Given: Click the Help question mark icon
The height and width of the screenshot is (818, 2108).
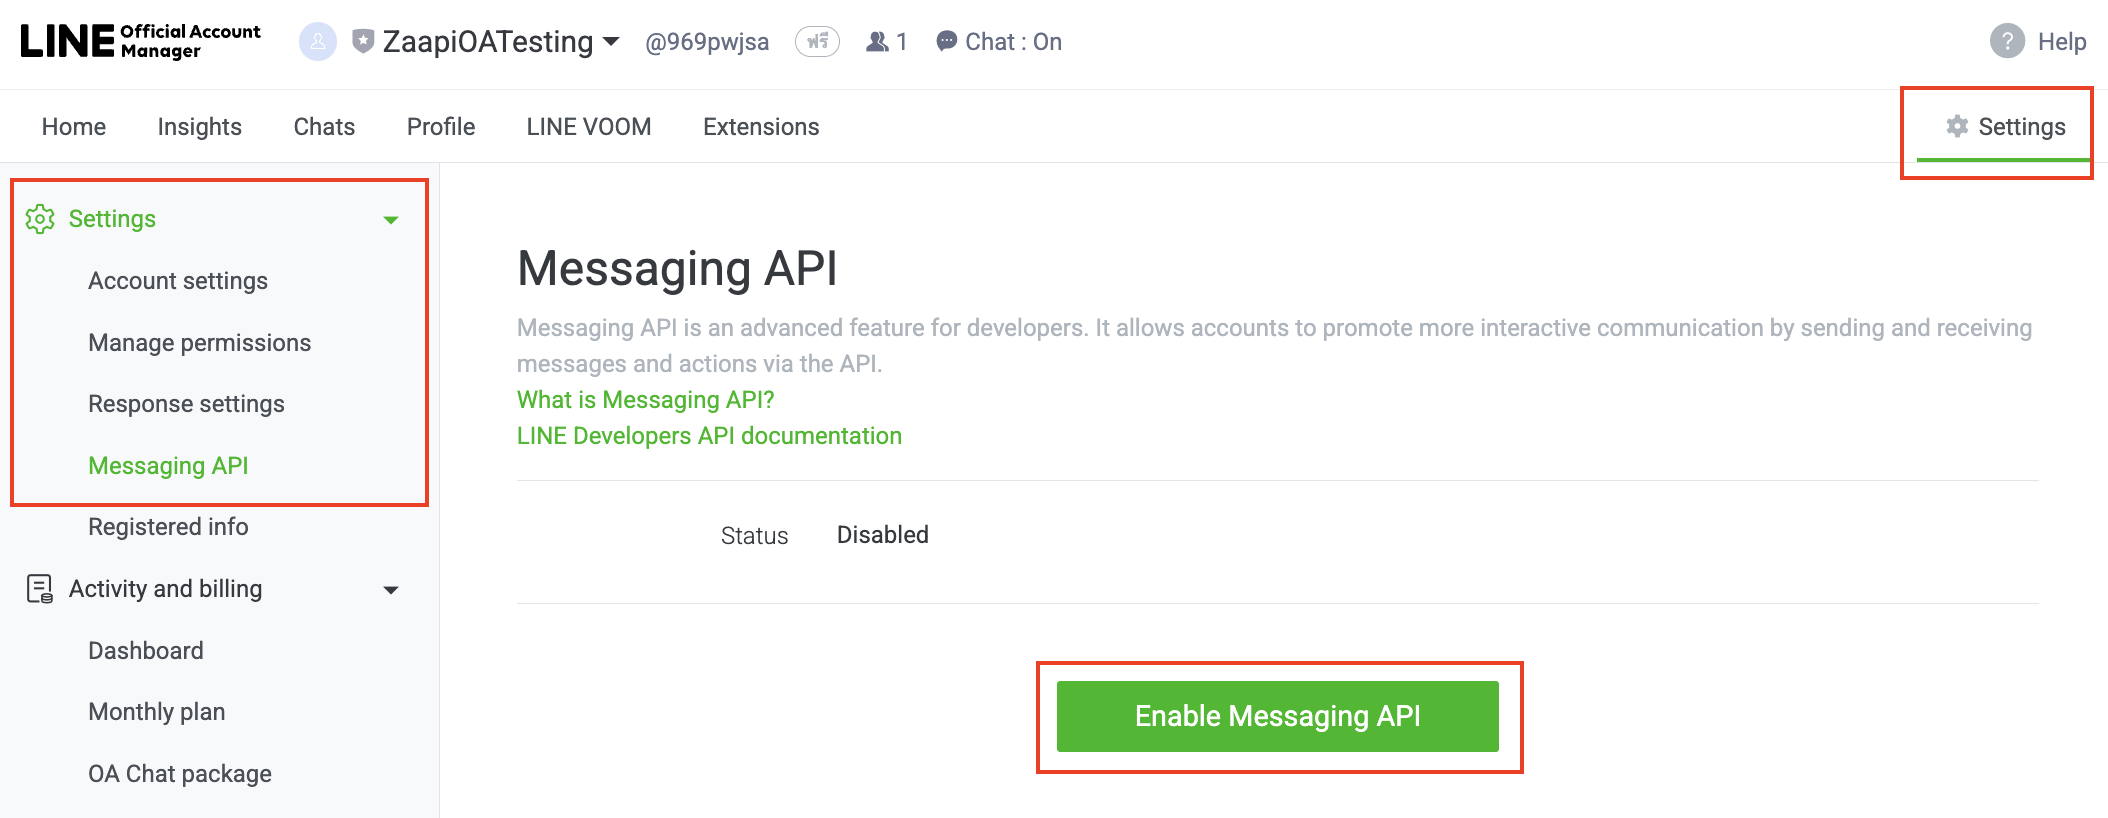Looking at the screenshot, I should [2006, 42].
